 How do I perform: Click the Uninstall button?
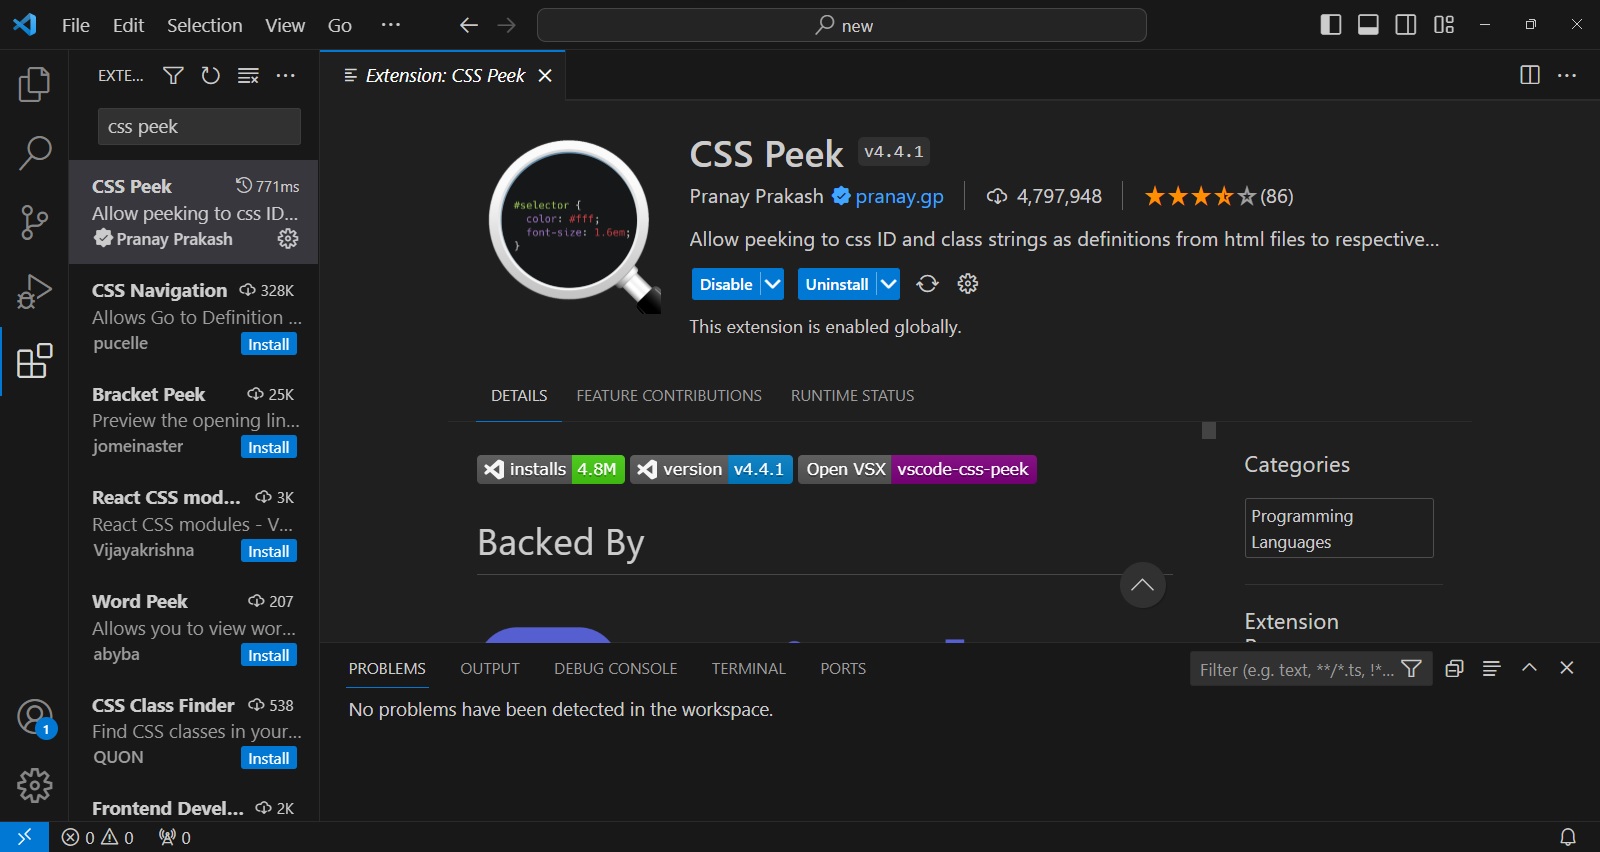(x=837, y=284)
